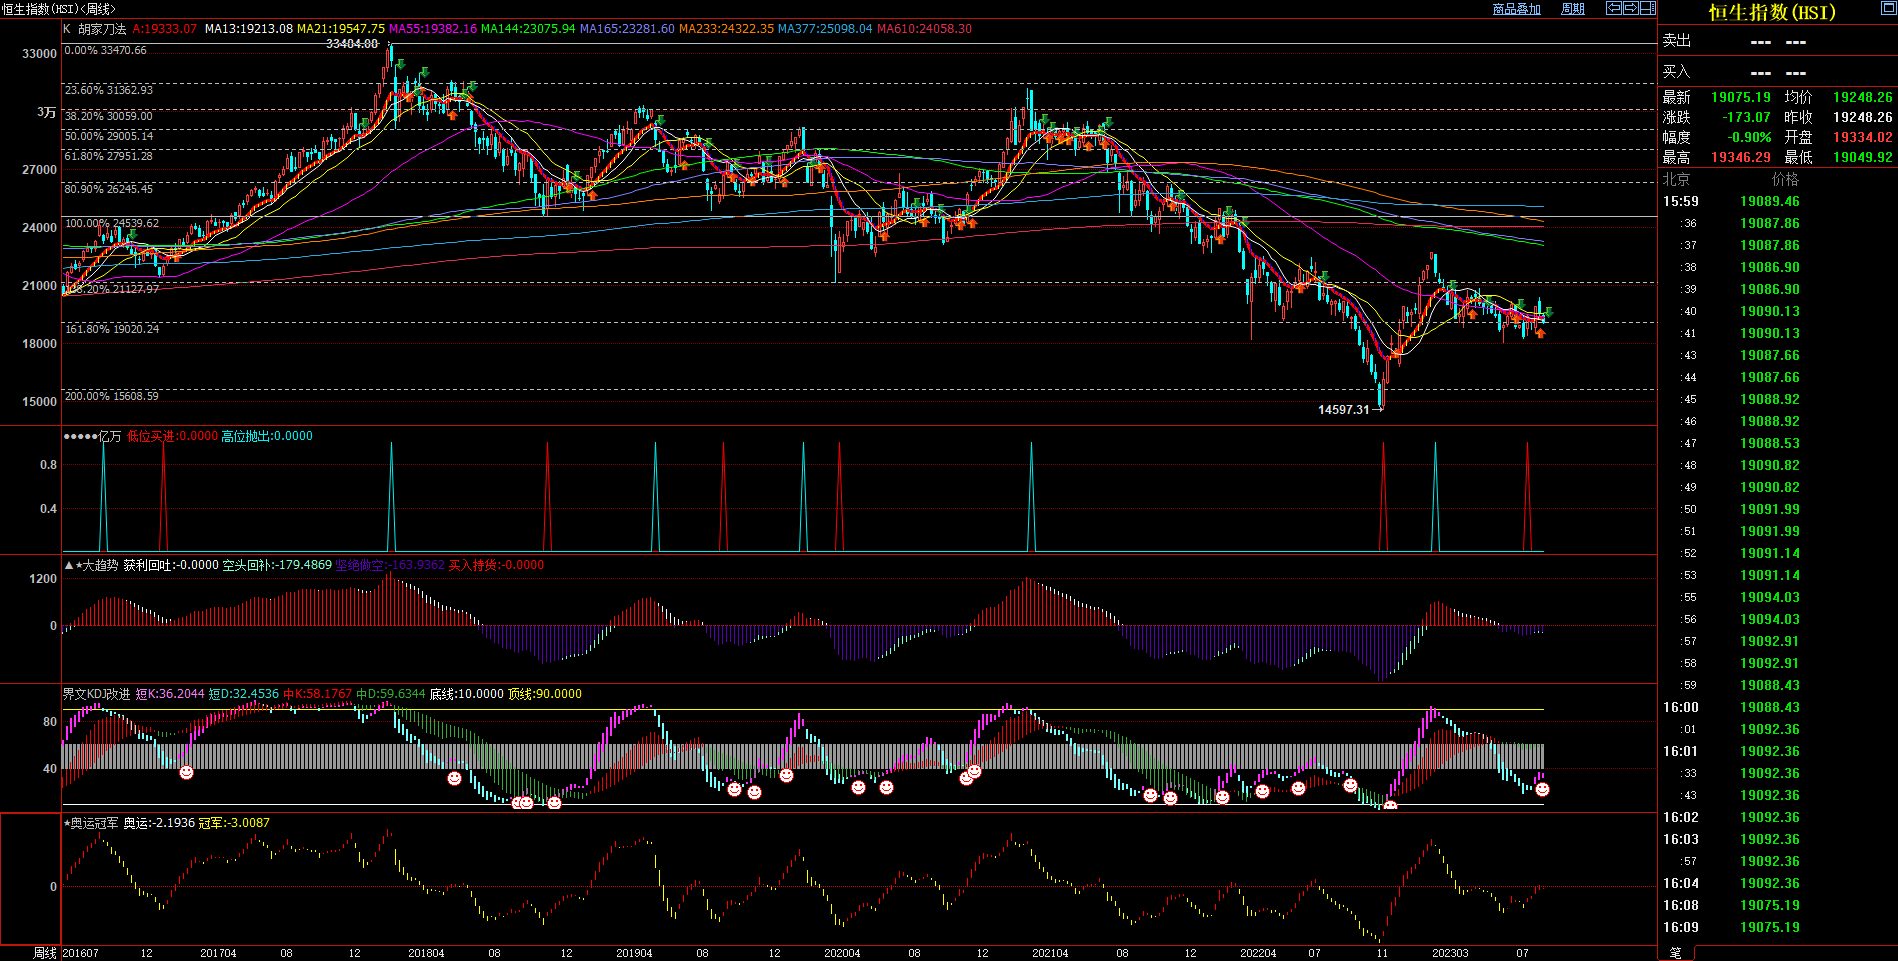The width and height of the screenshot is (1898, 961).
Task: Maximize the 恒生指数(HSI) quote panel
Action: coord(1888,8)
